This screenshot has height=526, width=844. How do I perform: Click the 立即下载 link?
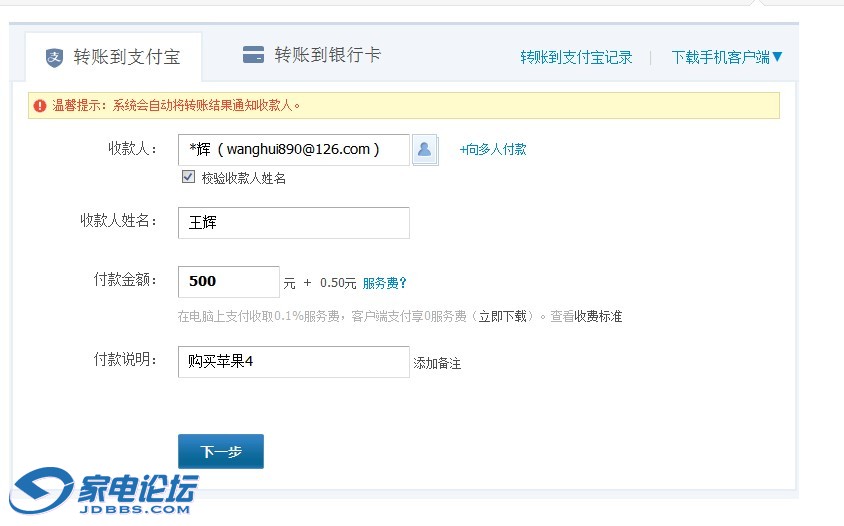coord(502,316)
